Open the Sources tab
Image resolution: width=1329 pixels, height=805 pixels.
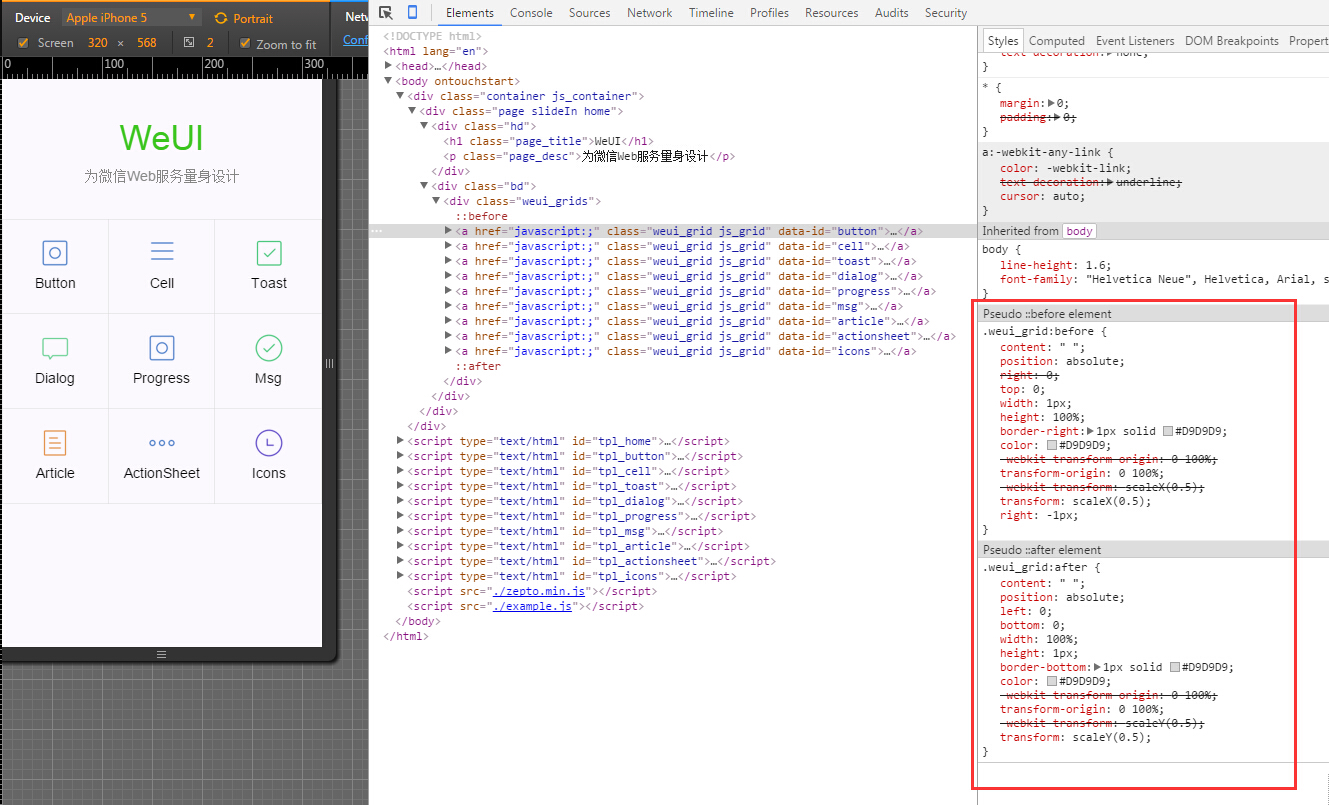(x=590, y=13)
